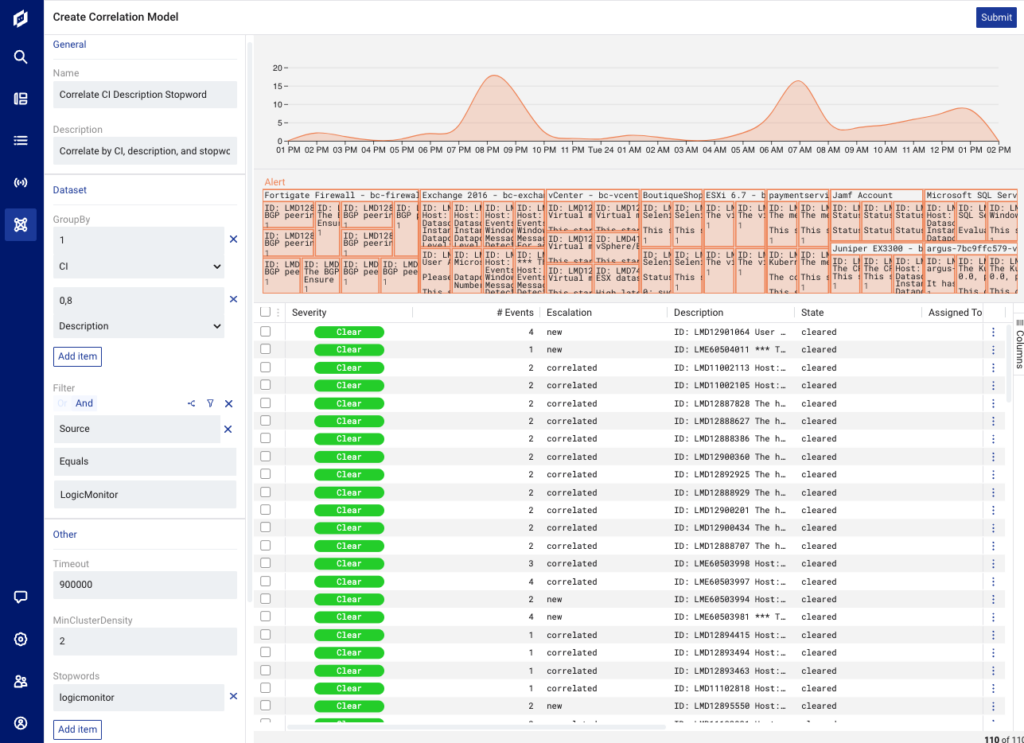
Task: Open row actions for alert LME60503998
Action: (993, 563)
